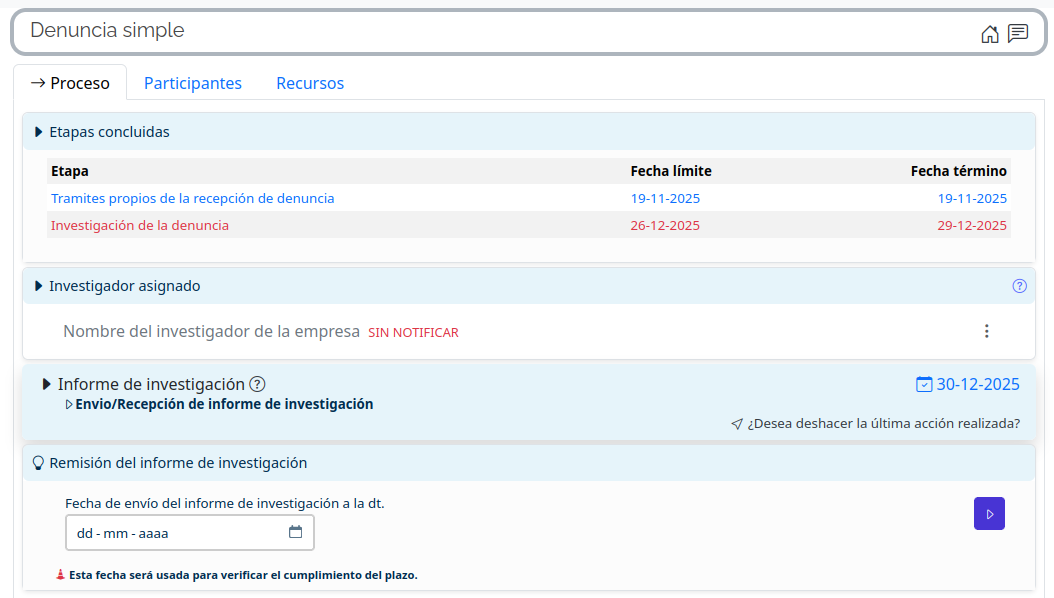Click the calendar icon next to 30-12-2025

(924, 384)
